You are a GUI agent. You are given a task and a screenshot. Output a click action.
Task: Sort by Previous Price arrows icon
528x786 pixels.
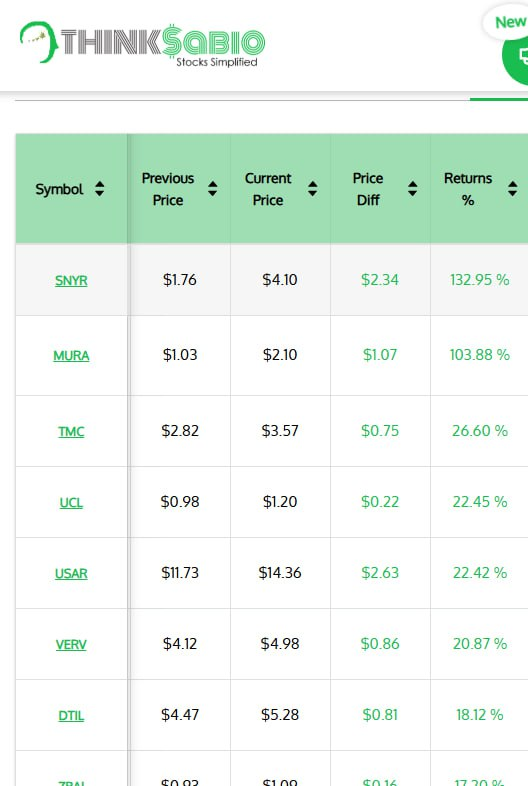pyautogui.click(x=212, y=189)
